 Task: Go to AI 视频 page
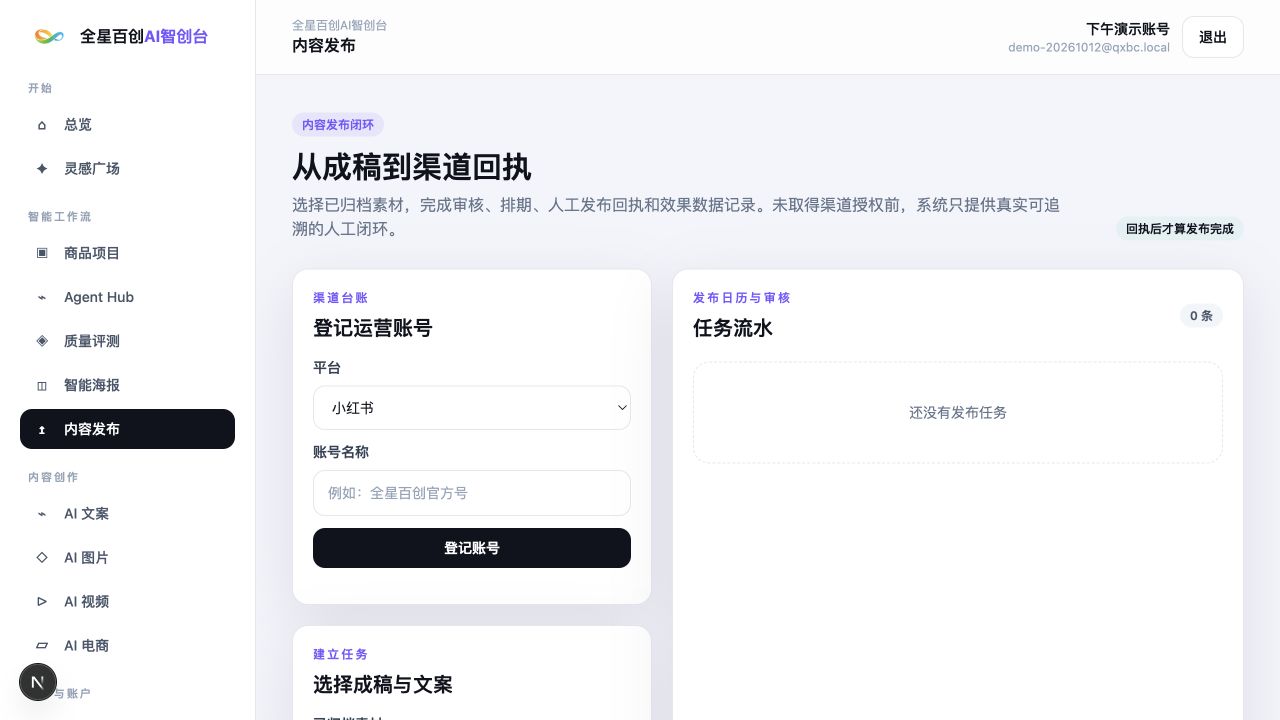click(127, 601)
